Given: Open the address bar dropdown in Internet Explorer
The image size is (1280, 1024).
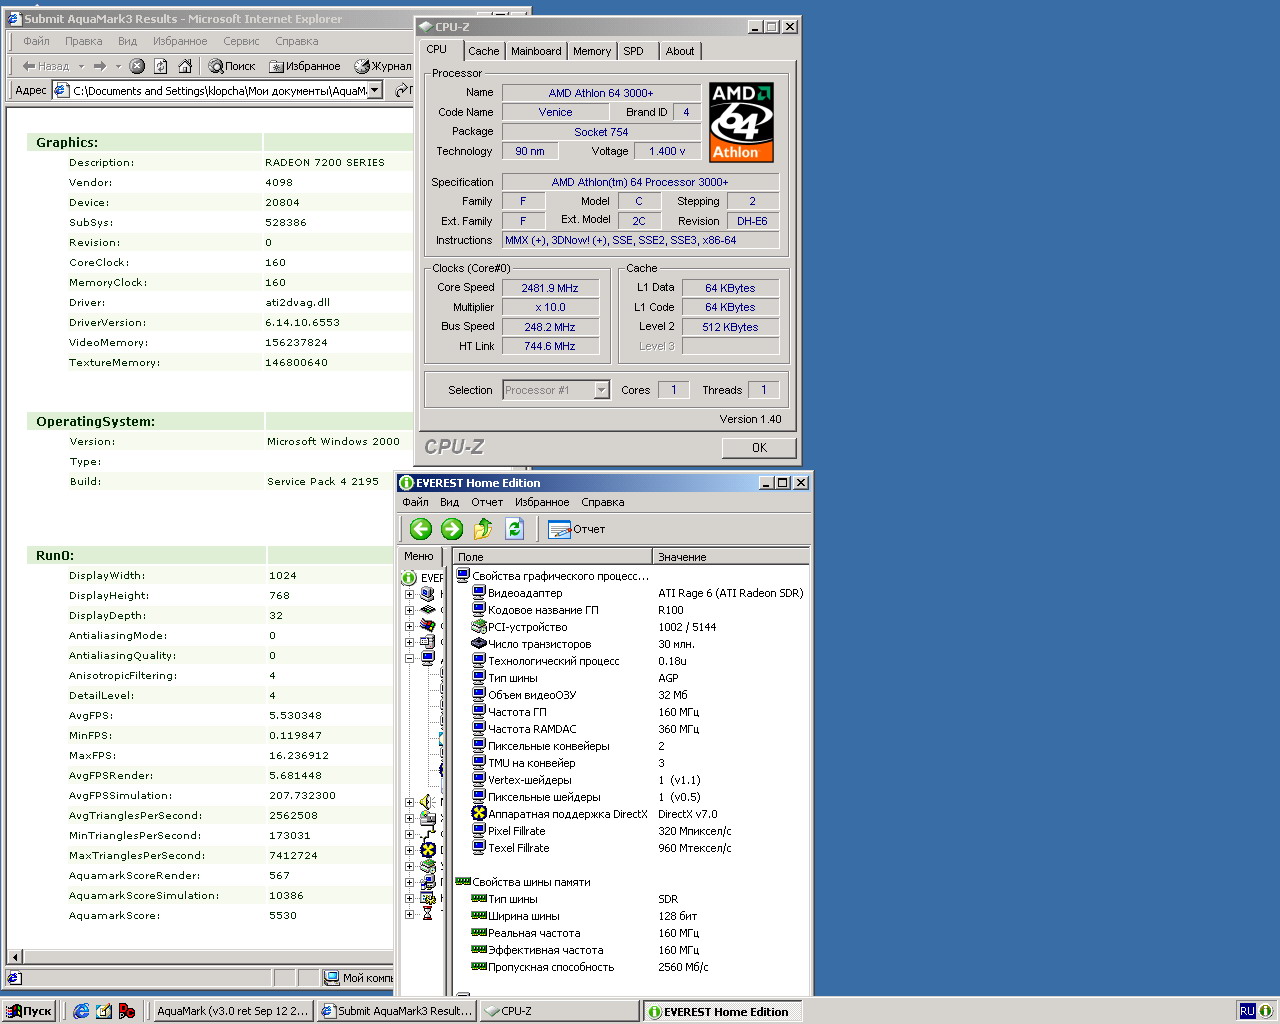Looking at the screenshot, I should [x=375, y=90].
